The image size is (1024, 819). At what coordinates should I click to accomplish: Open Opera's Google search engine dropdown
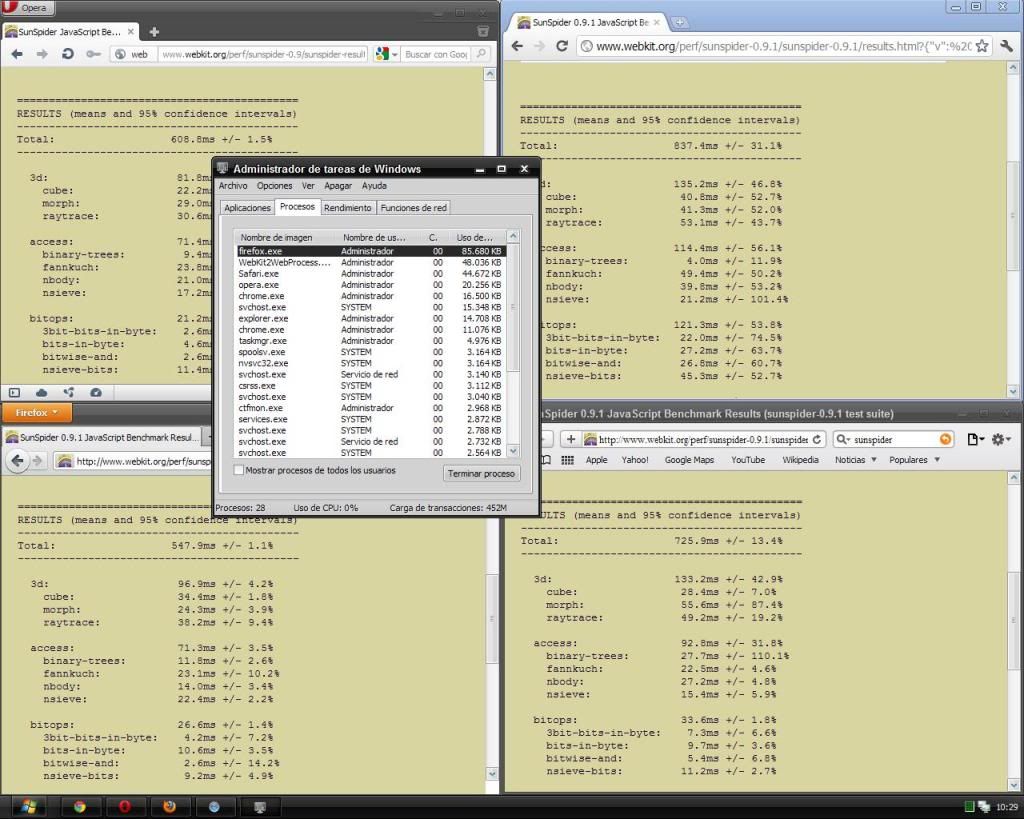point(387,54)
